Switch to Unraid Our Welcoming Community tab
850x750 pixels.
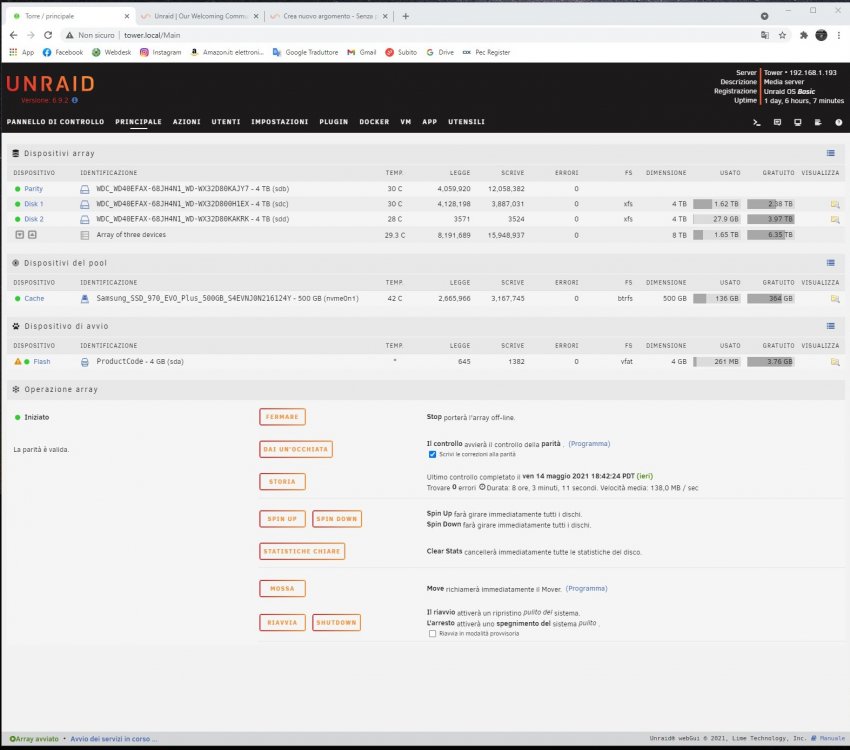coord(199,16)
